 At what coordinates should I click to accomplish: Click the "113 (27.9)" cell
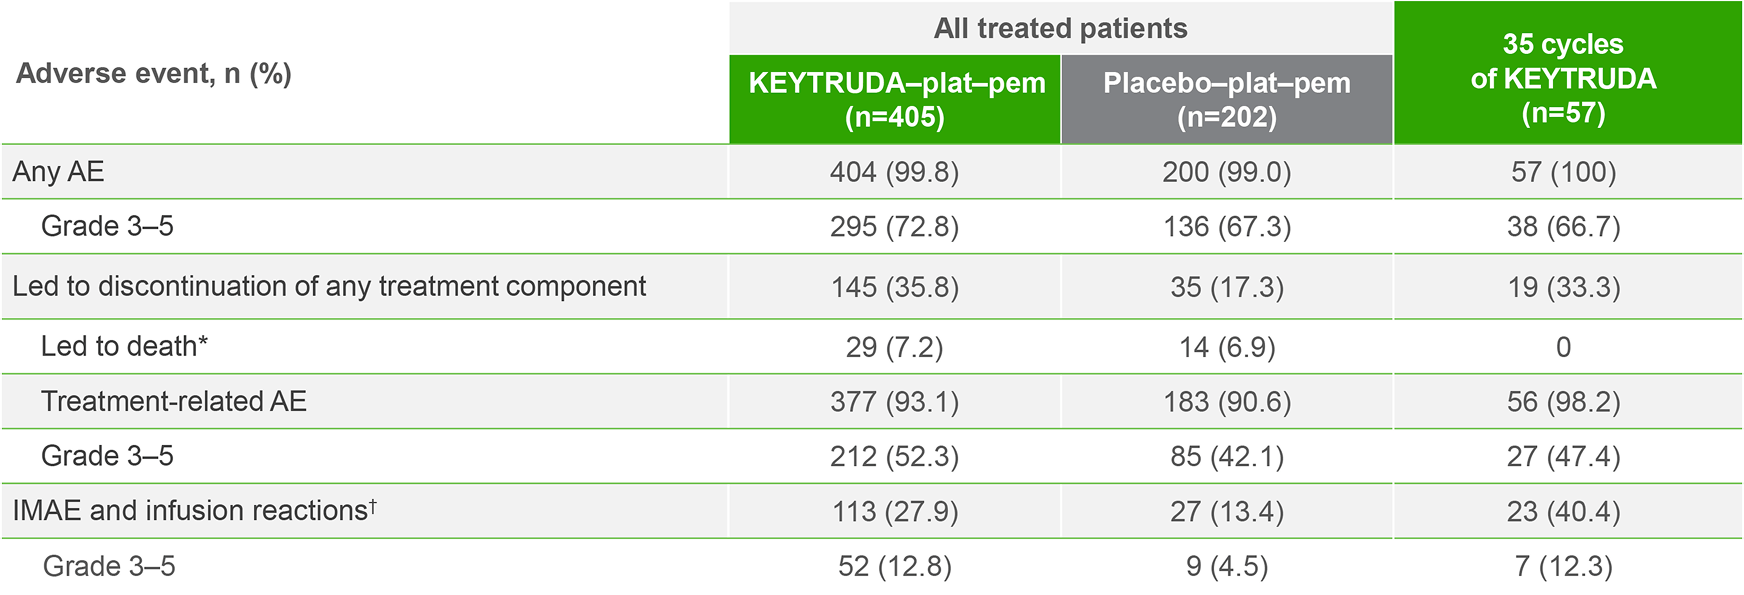coord(894,512)
